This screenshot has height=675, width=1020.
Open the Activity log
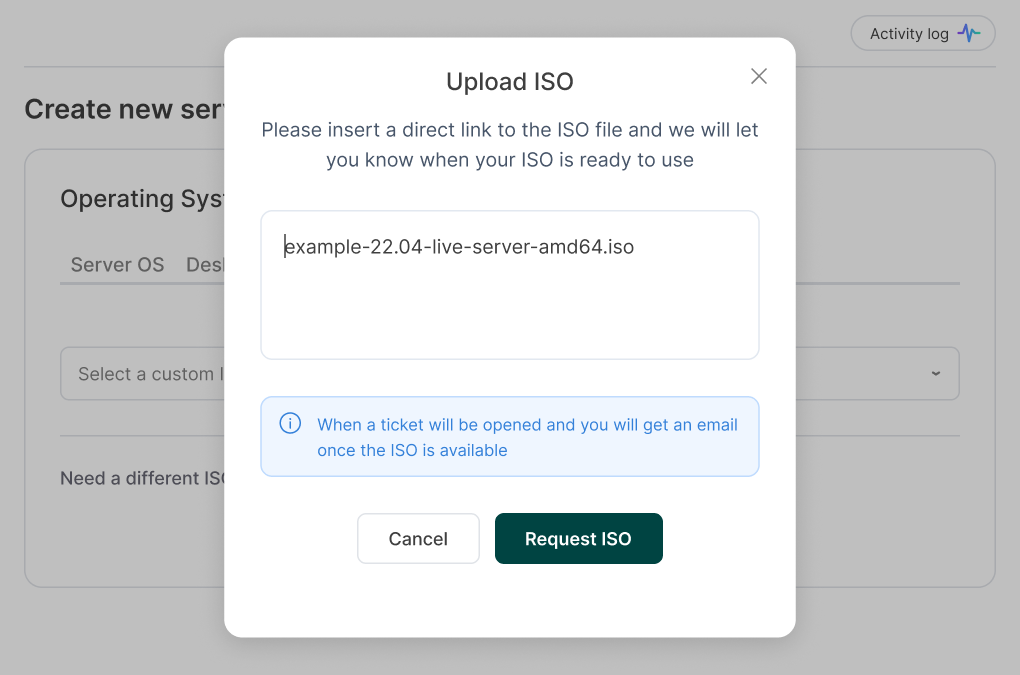tap(922, 33)
